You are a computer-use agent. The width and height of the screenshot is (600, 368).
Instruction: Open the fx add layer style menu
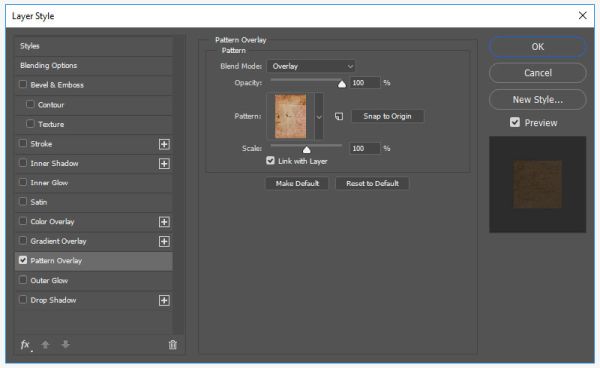click(26, 345)
